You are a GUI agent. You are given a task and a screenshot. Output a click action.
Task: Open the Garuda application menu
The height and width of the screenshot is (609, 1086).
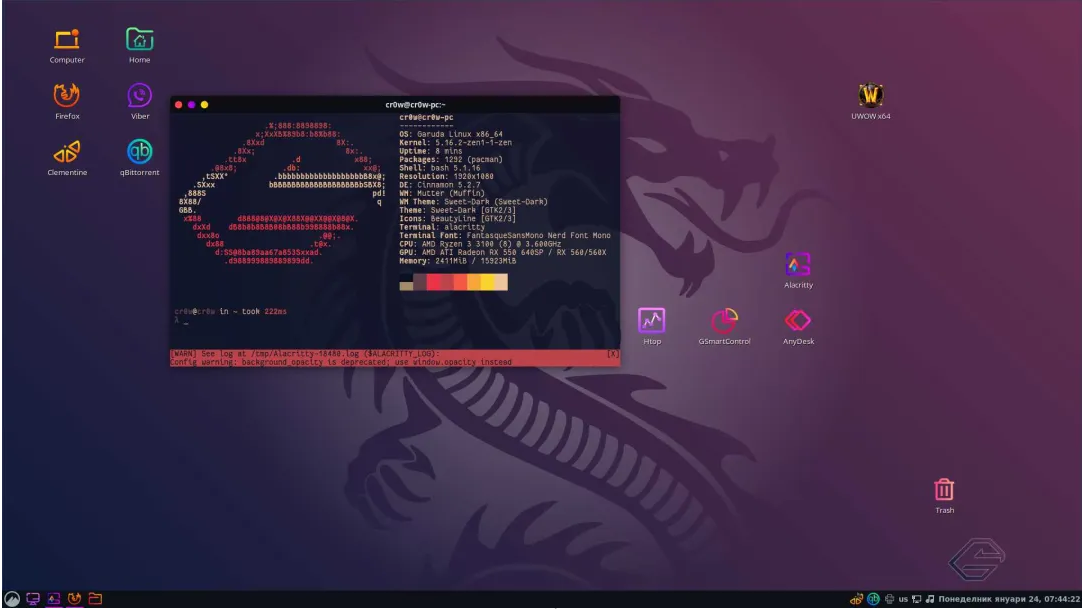pos(12,599)
